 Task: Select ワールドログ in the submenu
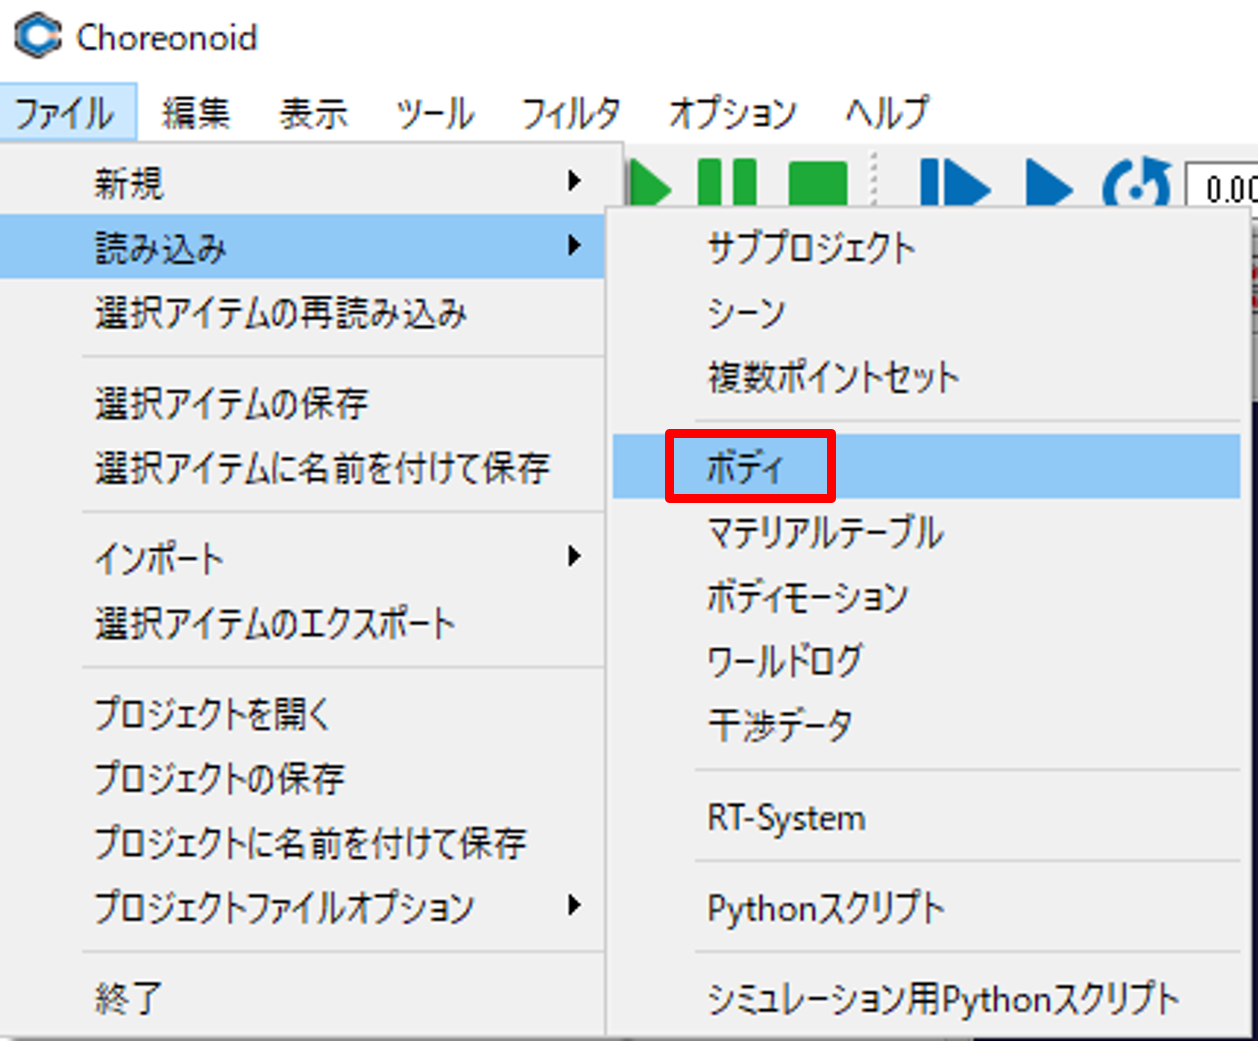[x=926, y=661]
